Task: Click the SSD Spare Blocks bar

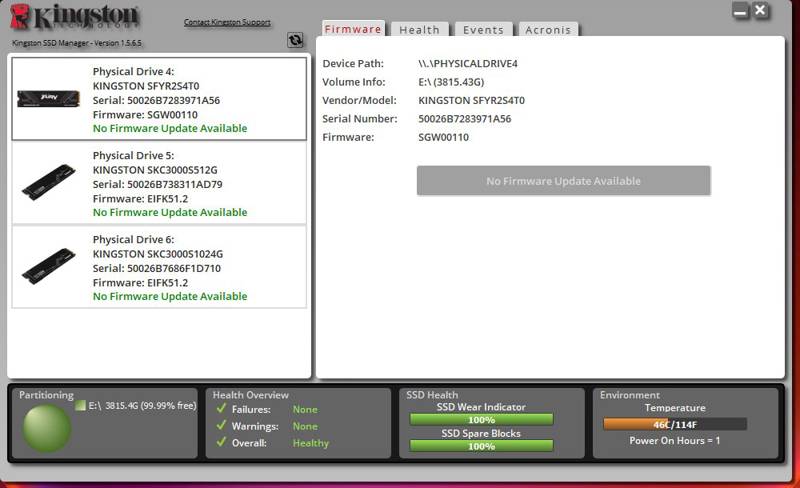Action: (x=481, y=446)
